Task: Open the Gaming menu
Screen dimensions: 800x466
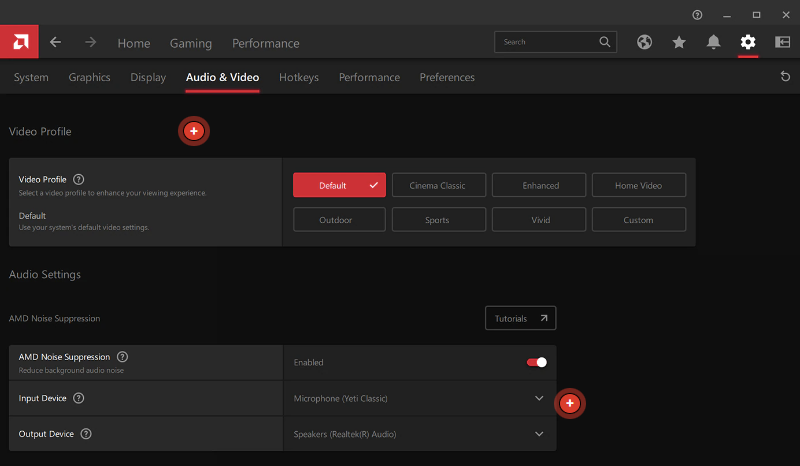Action: (x=191, y=43)
